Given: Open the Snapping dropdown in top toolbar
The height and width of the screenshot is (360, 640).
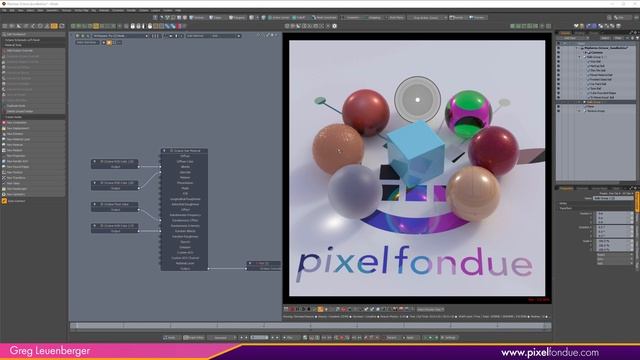Looking at the screenshot, I should (x=375, y=18).
